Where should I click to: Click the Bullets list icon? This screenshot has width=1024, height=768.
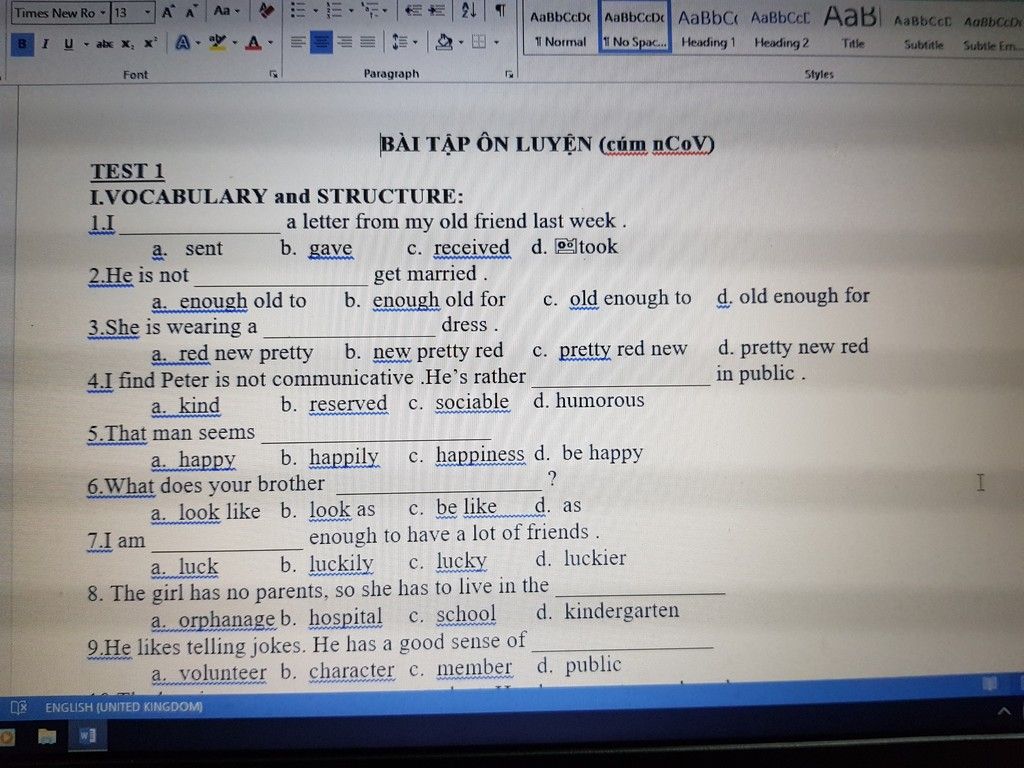click(298, 10)
